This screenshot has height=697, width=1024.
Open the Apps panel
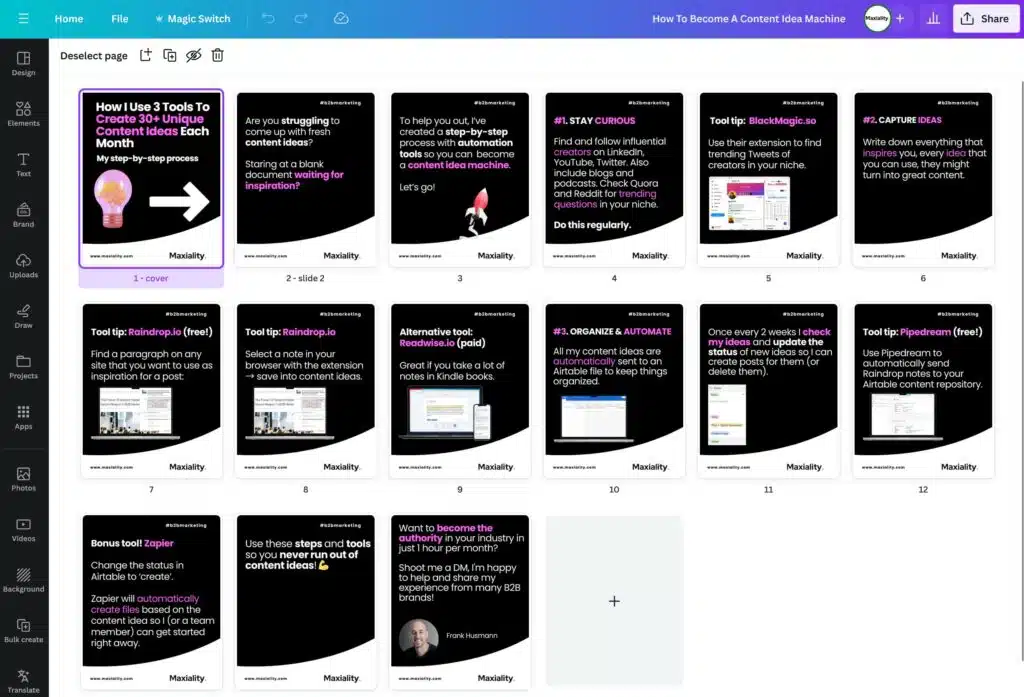click(x=23, y=420)
